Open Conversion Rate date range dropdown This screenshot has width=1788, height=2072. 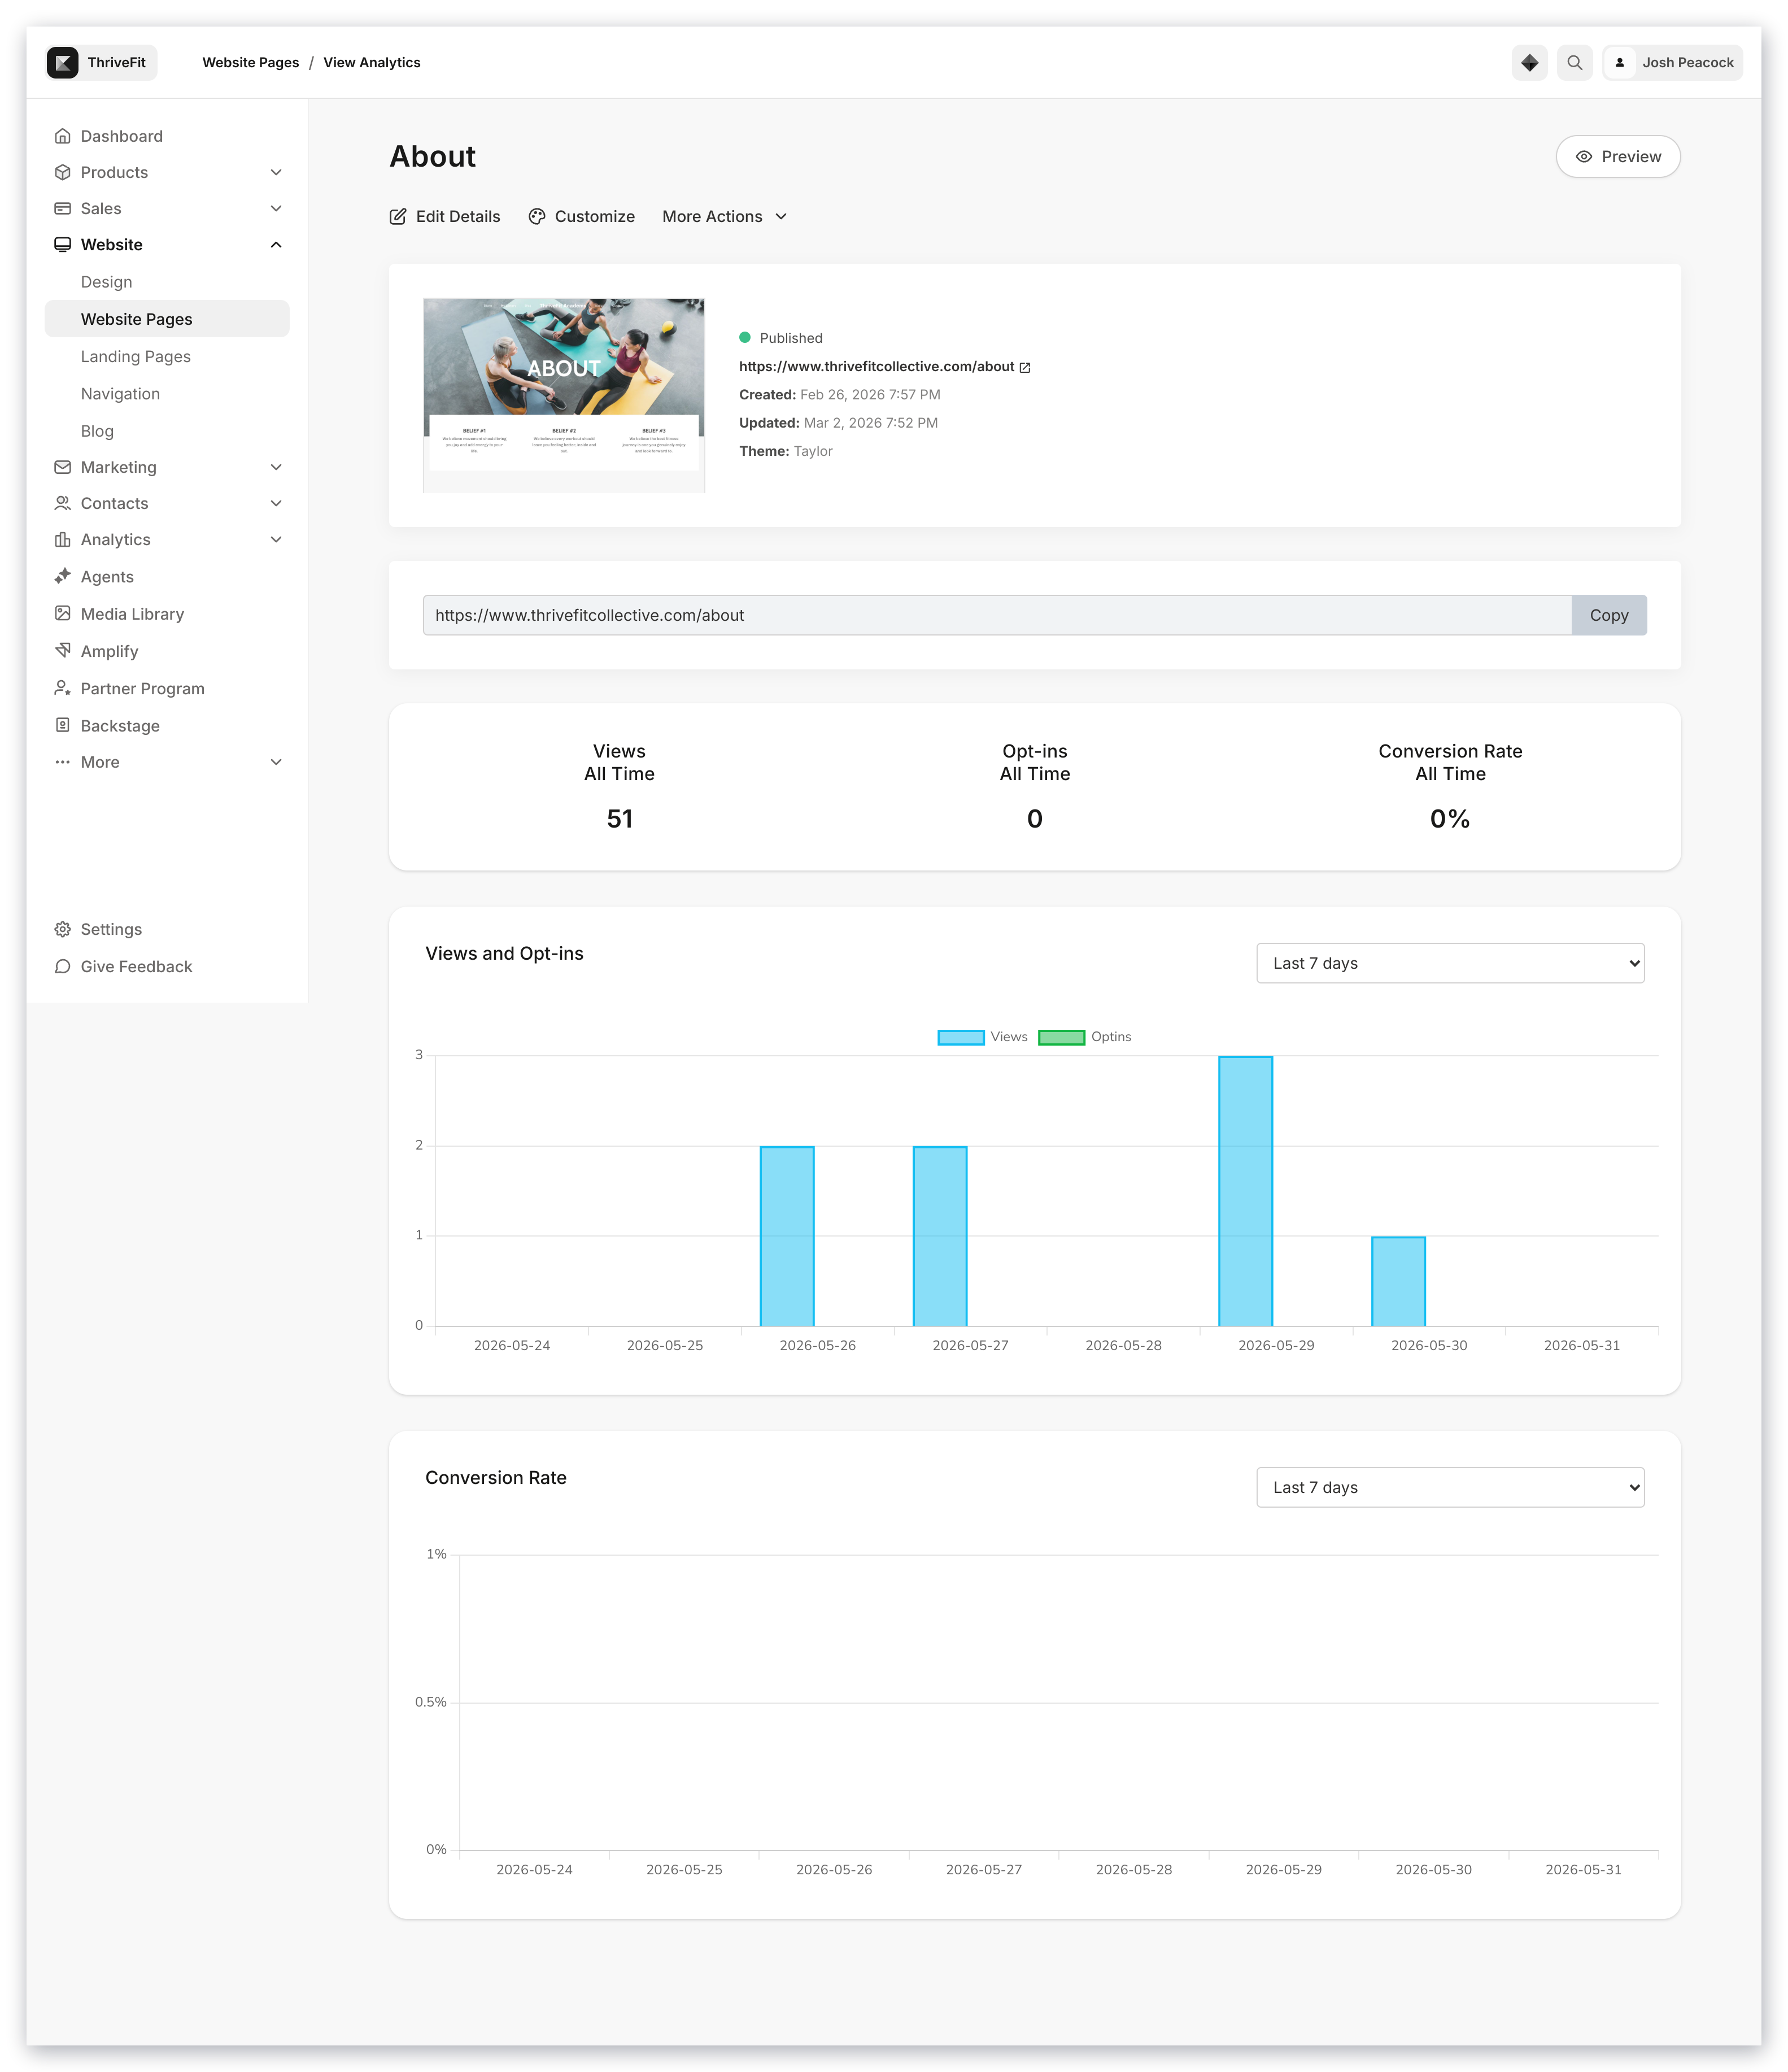[1450, 1487]
